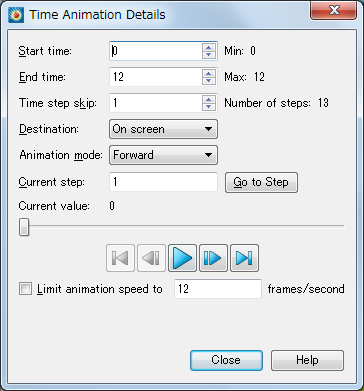Step back one animation frame
This screenshot has height=391, width=364.
click(151, 258)
